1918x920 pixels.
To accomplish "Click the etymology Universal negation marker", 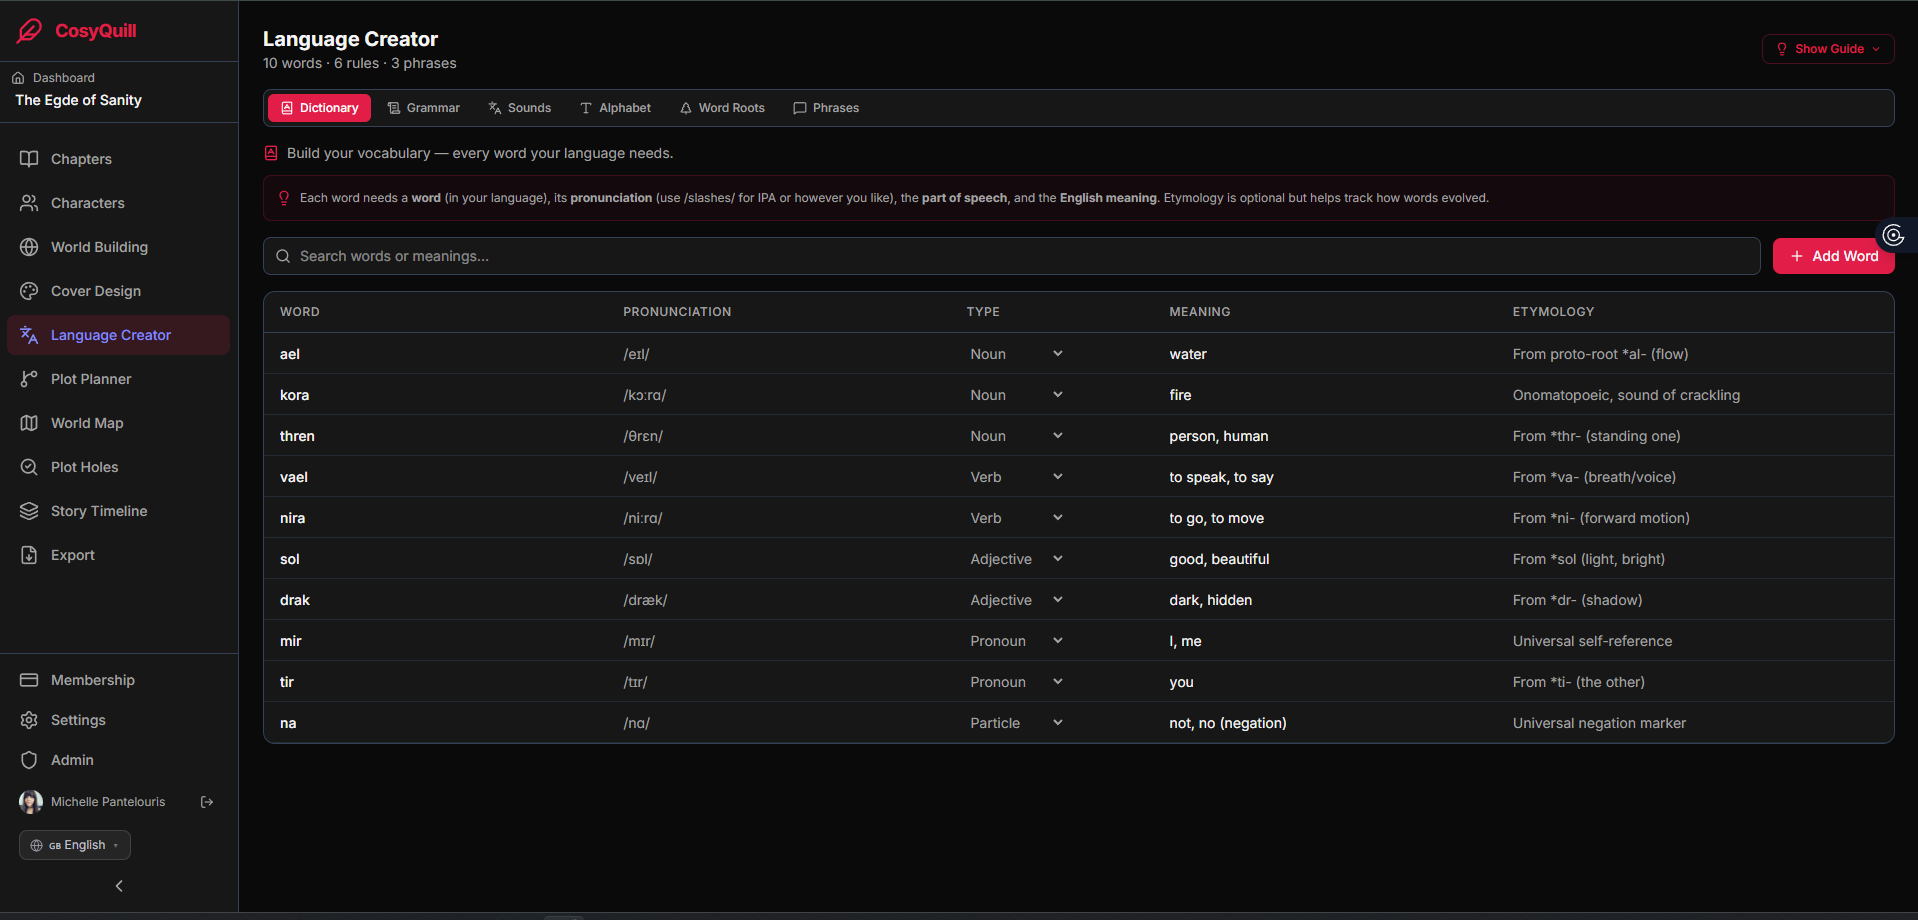I will tap(1599, 723).
